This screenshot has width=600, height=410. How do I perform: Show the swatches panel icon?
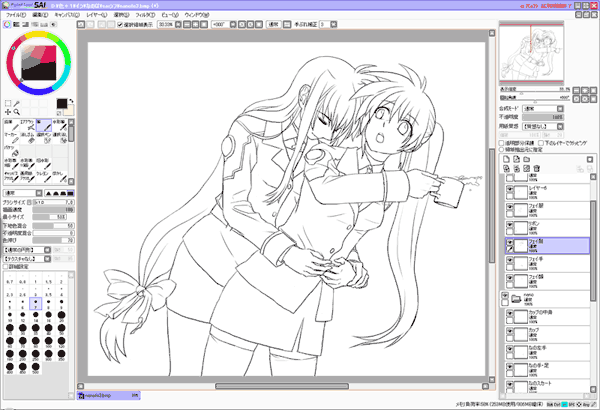click(x=44, y=25)
